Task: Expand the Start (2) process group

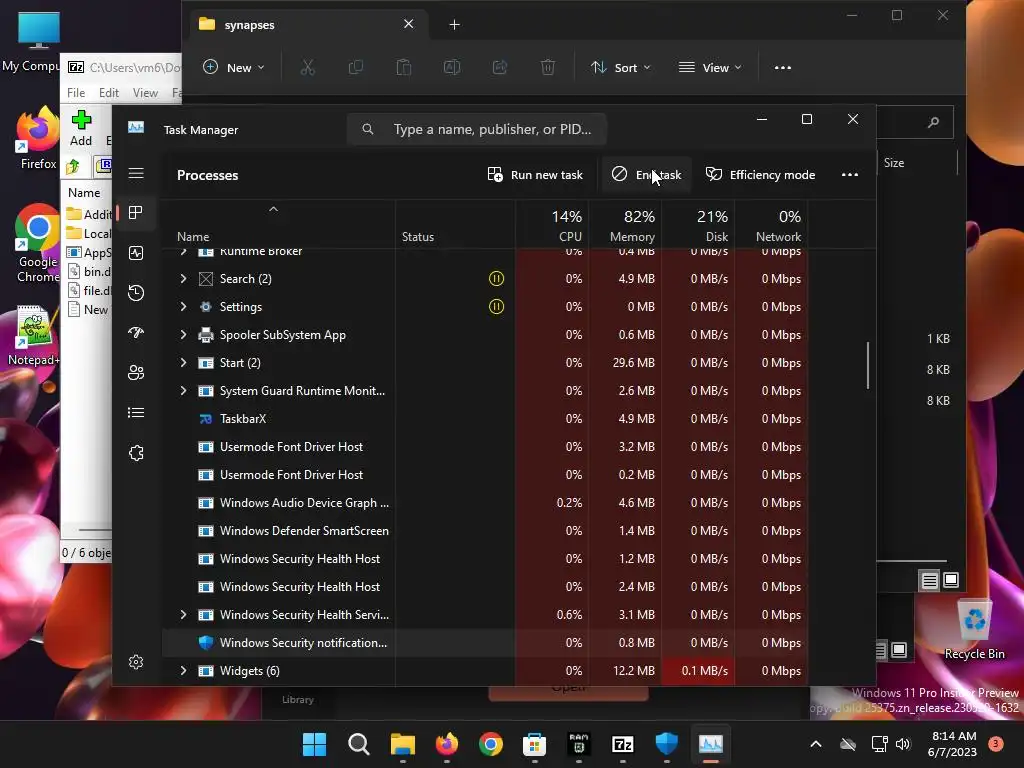Action: coord(184,363)
